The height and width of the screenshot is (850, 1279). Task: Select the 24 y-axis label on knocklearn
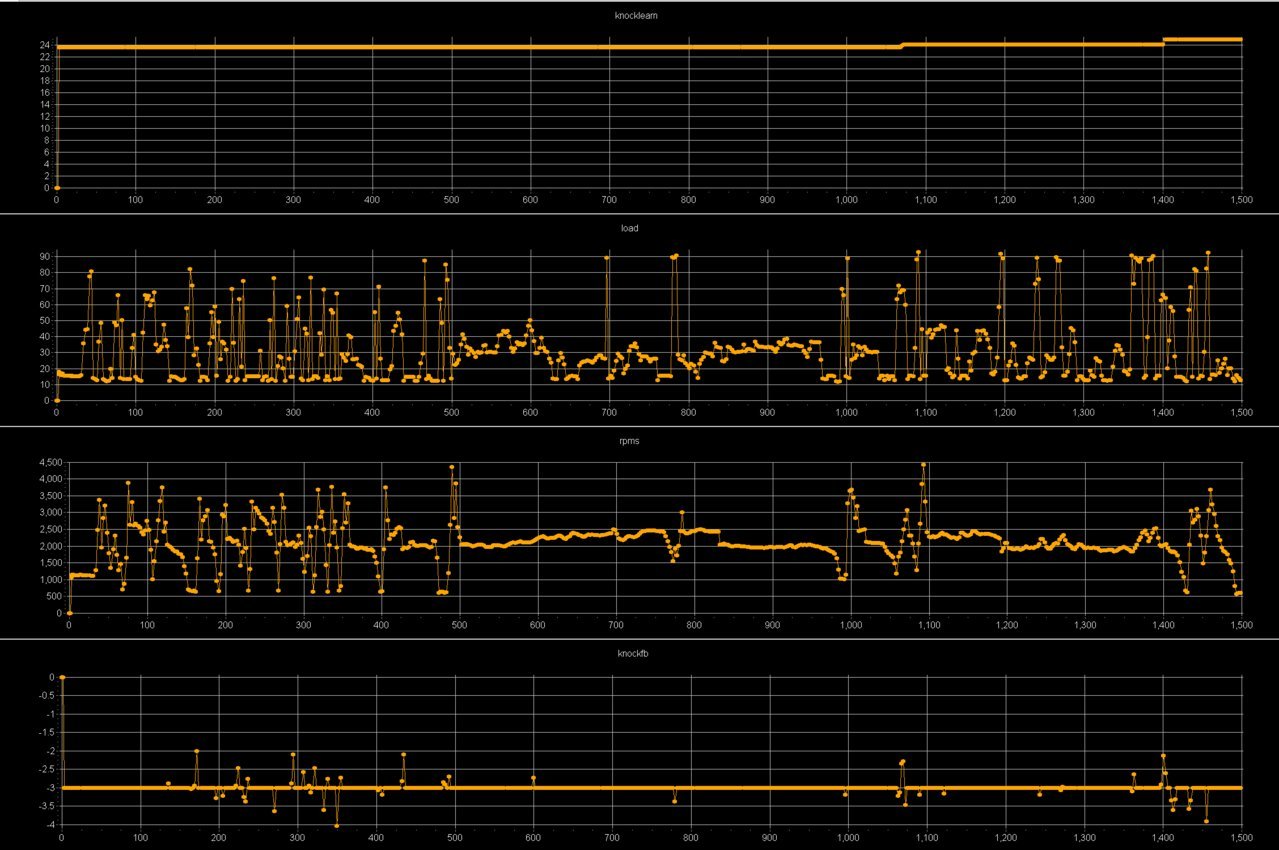[45, 45]
